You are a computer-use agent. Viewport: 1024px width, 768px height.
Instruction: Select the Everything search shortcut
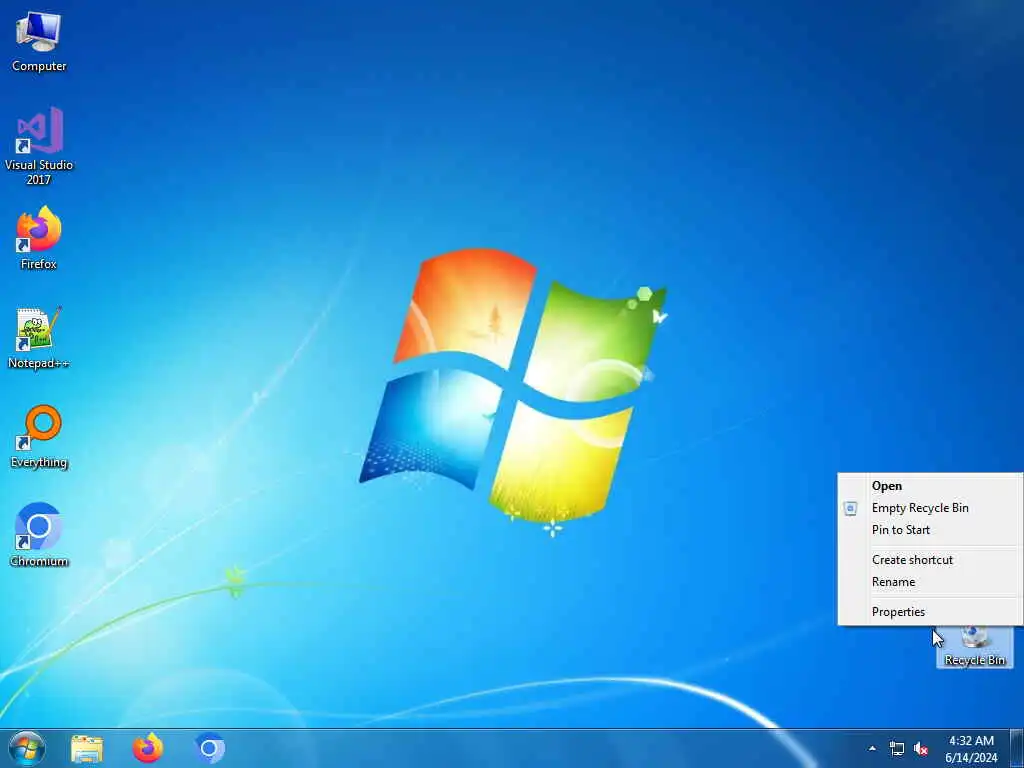[x=39, y=437]
